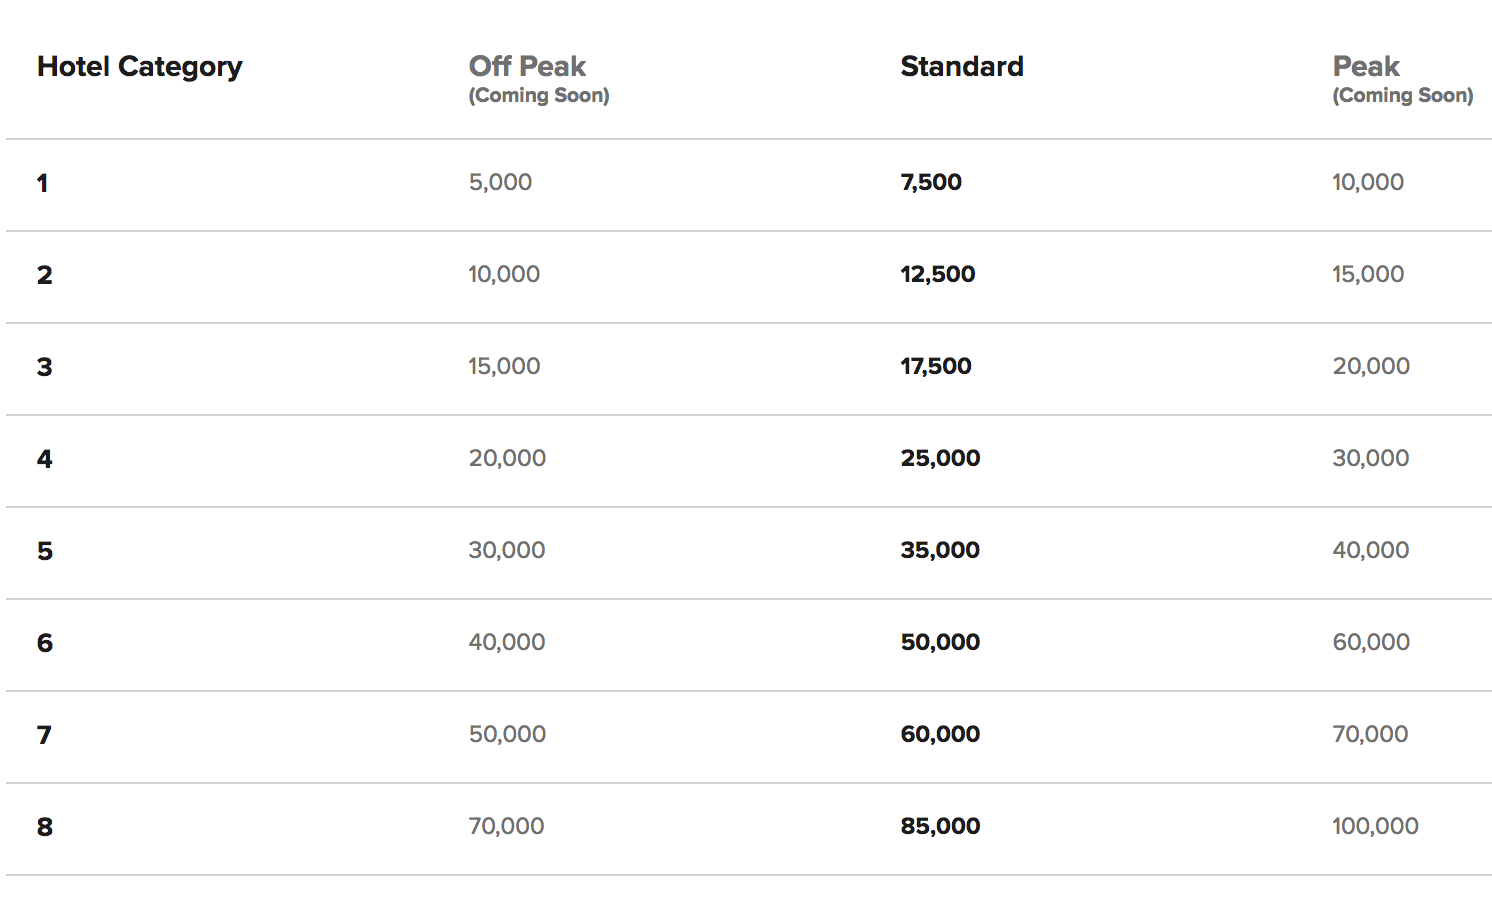
Task: Select the 50,000 off peak value in category 7
Action: tap(507, 734)
